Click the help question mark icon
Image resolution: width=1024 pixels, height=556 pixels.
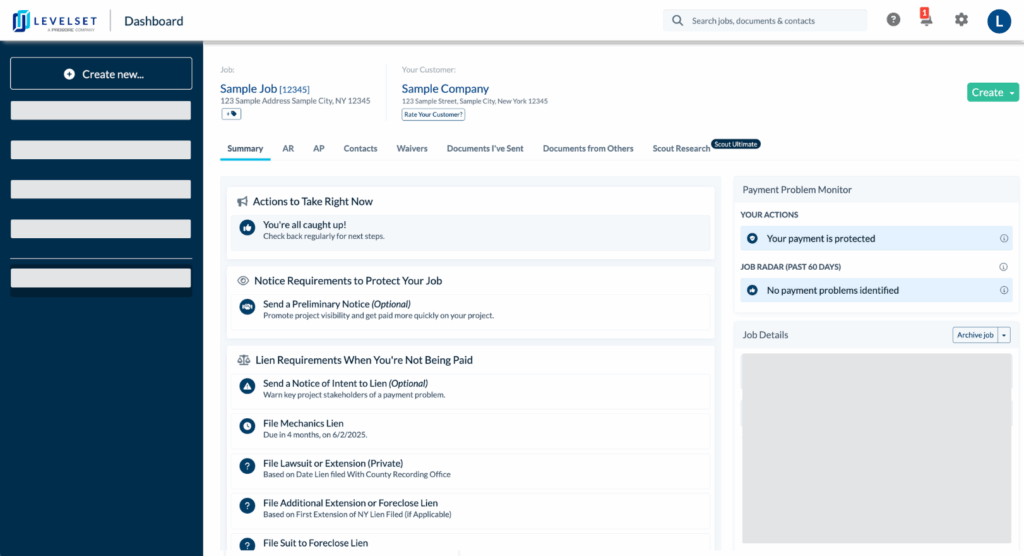click(x=893, y=20)
